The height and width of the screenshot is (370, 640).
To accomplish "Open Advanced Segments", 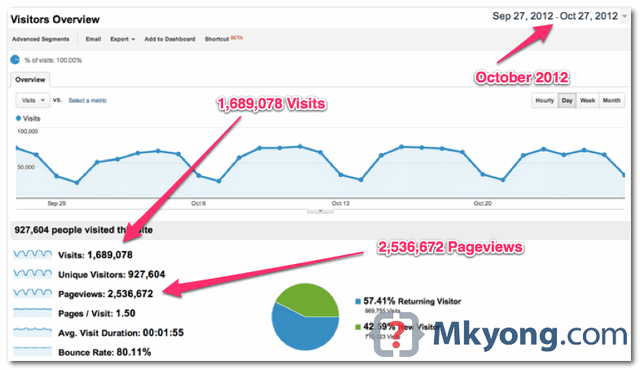I will click(x=40, y=39).
